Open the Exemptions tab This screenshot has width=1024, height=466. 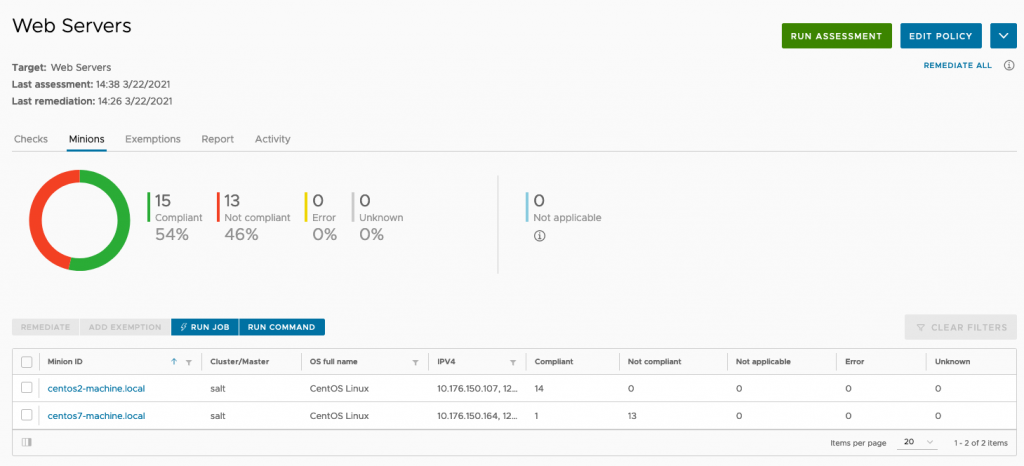(153, 139)
